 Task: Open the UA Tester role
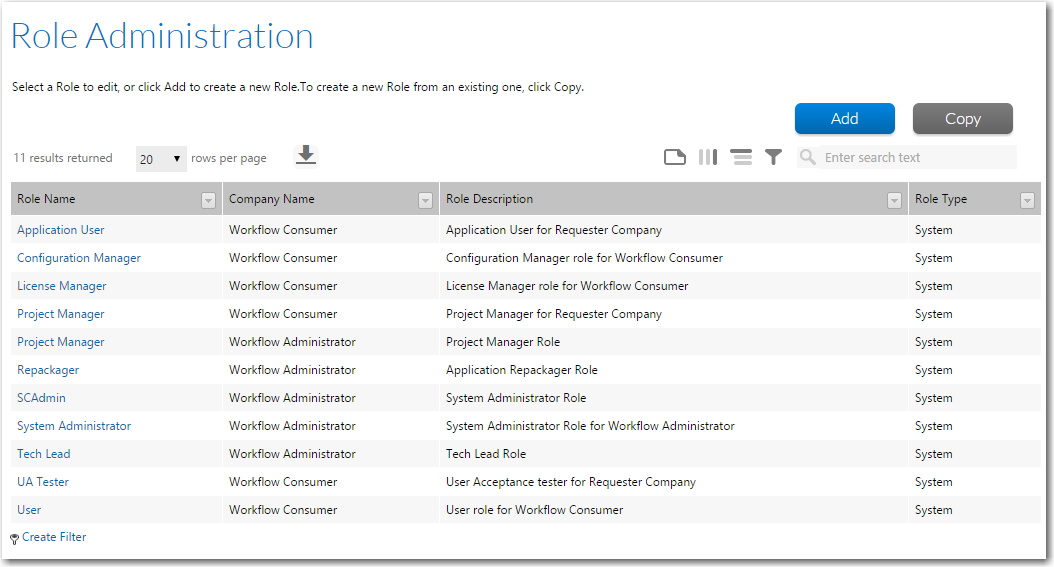click(x=43, y=482)
